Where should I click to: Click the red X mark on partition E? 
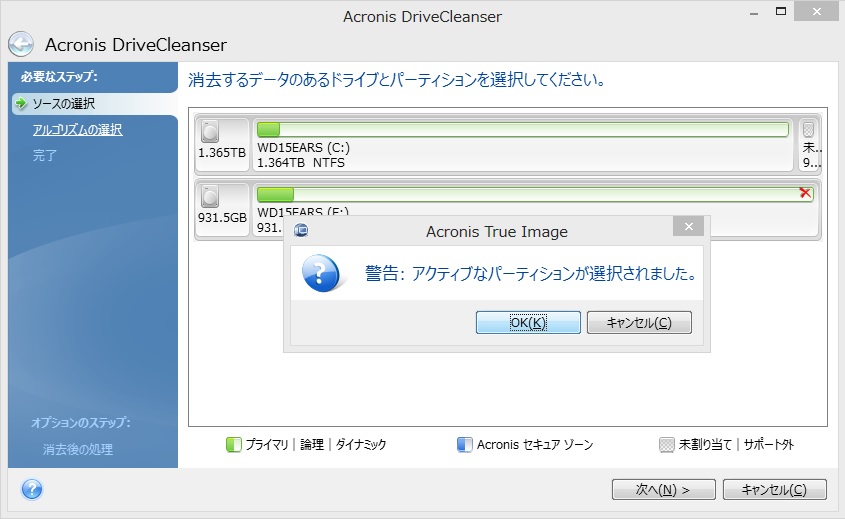(x=805, y=193)
